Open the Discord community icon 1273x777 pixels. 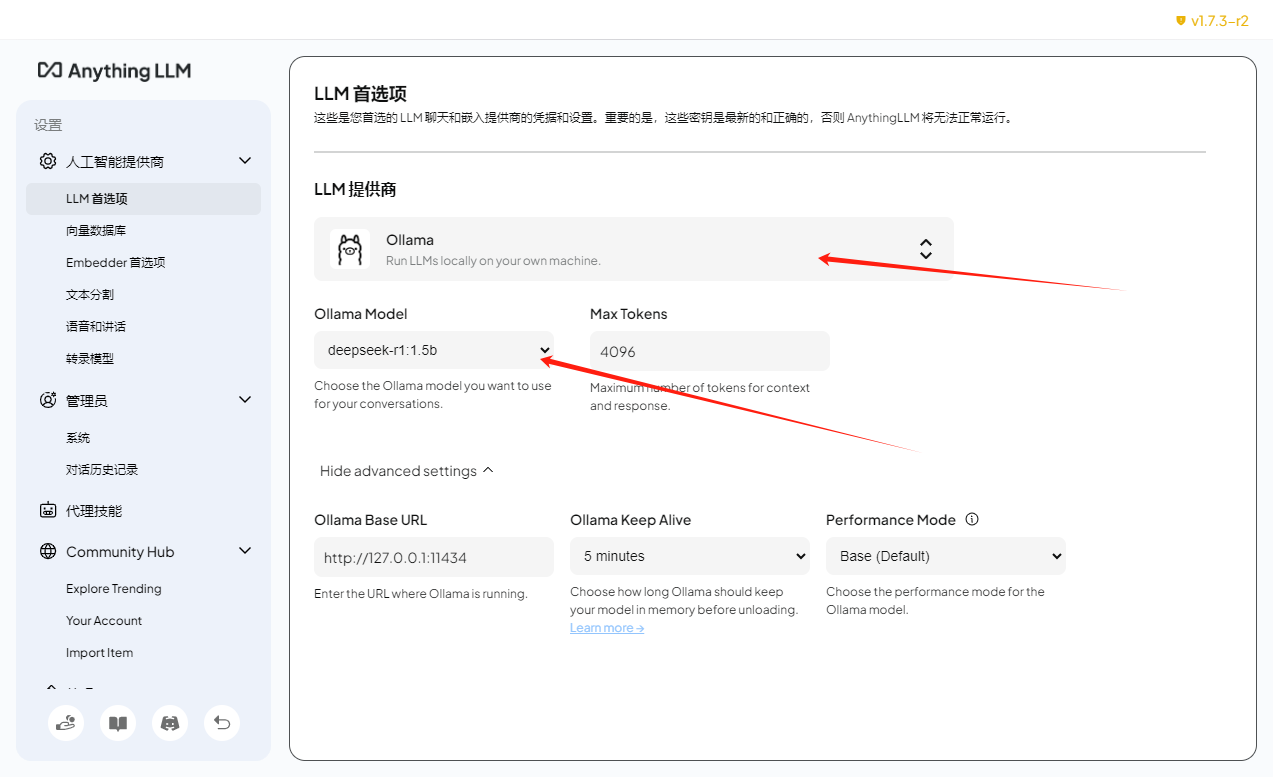pyautogui.click(x=170, y=723)
